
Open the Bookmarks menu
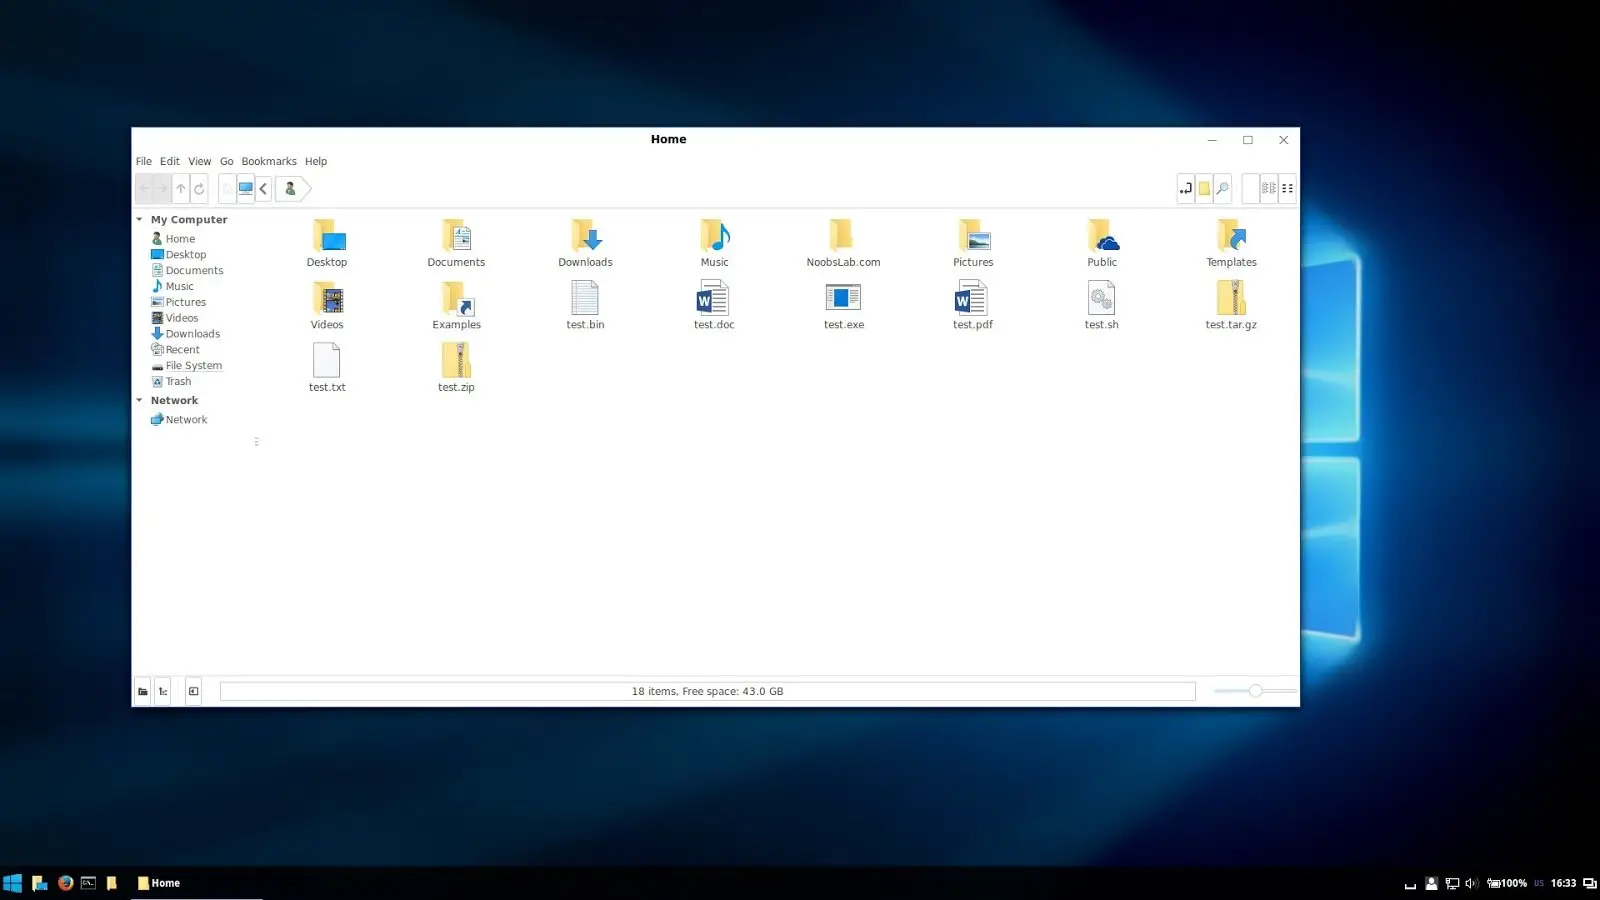268,161
